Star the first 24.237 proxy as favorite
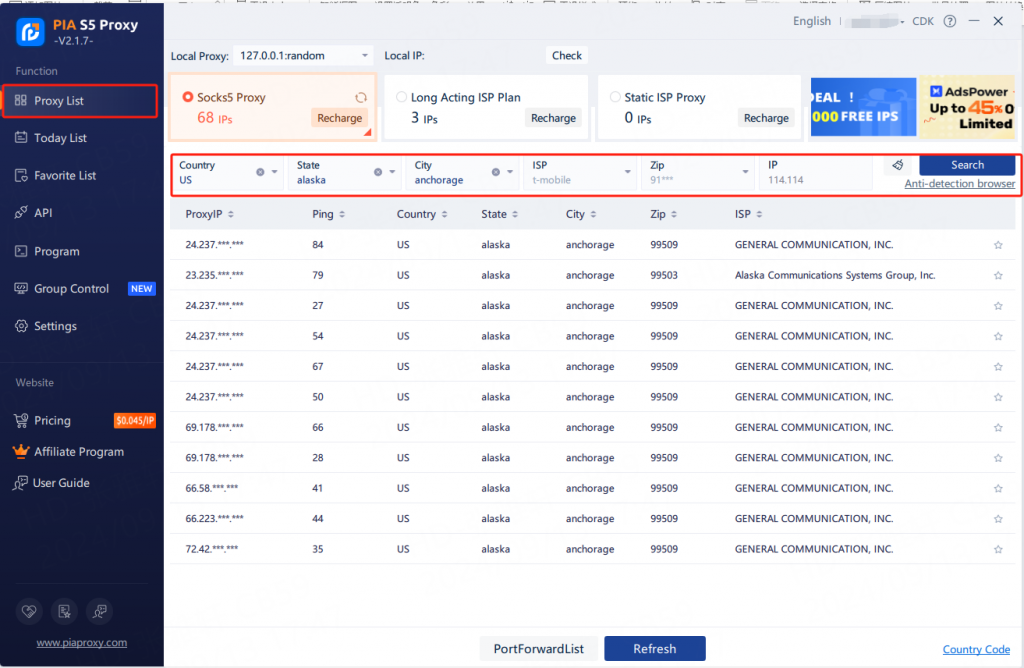The height and width of the screenshot is (668, 1024). pos(997,244)
